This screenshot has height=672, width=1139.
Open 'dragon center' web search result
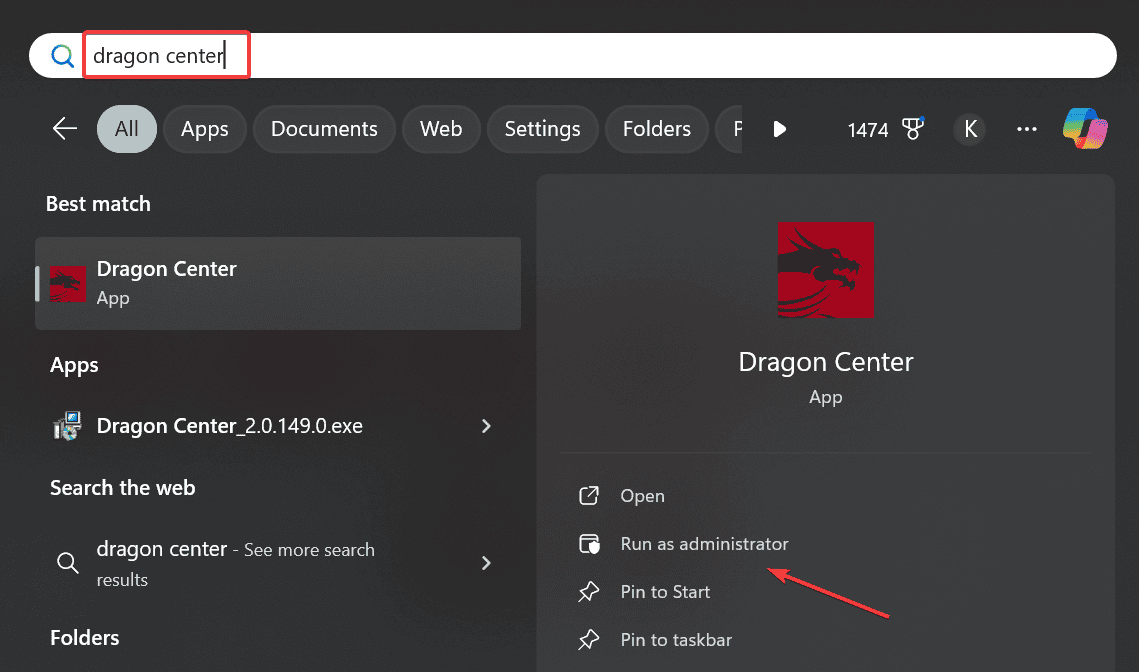pyautogui.click(x=278, y=563)
